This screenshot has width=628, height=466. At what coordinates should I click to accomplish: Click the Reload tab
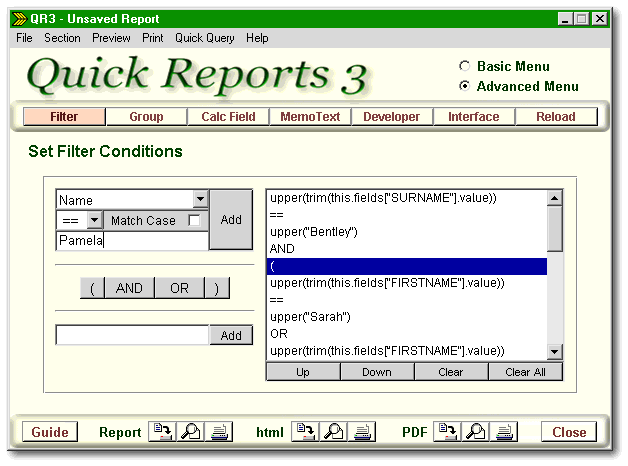[x=556, y=116]
